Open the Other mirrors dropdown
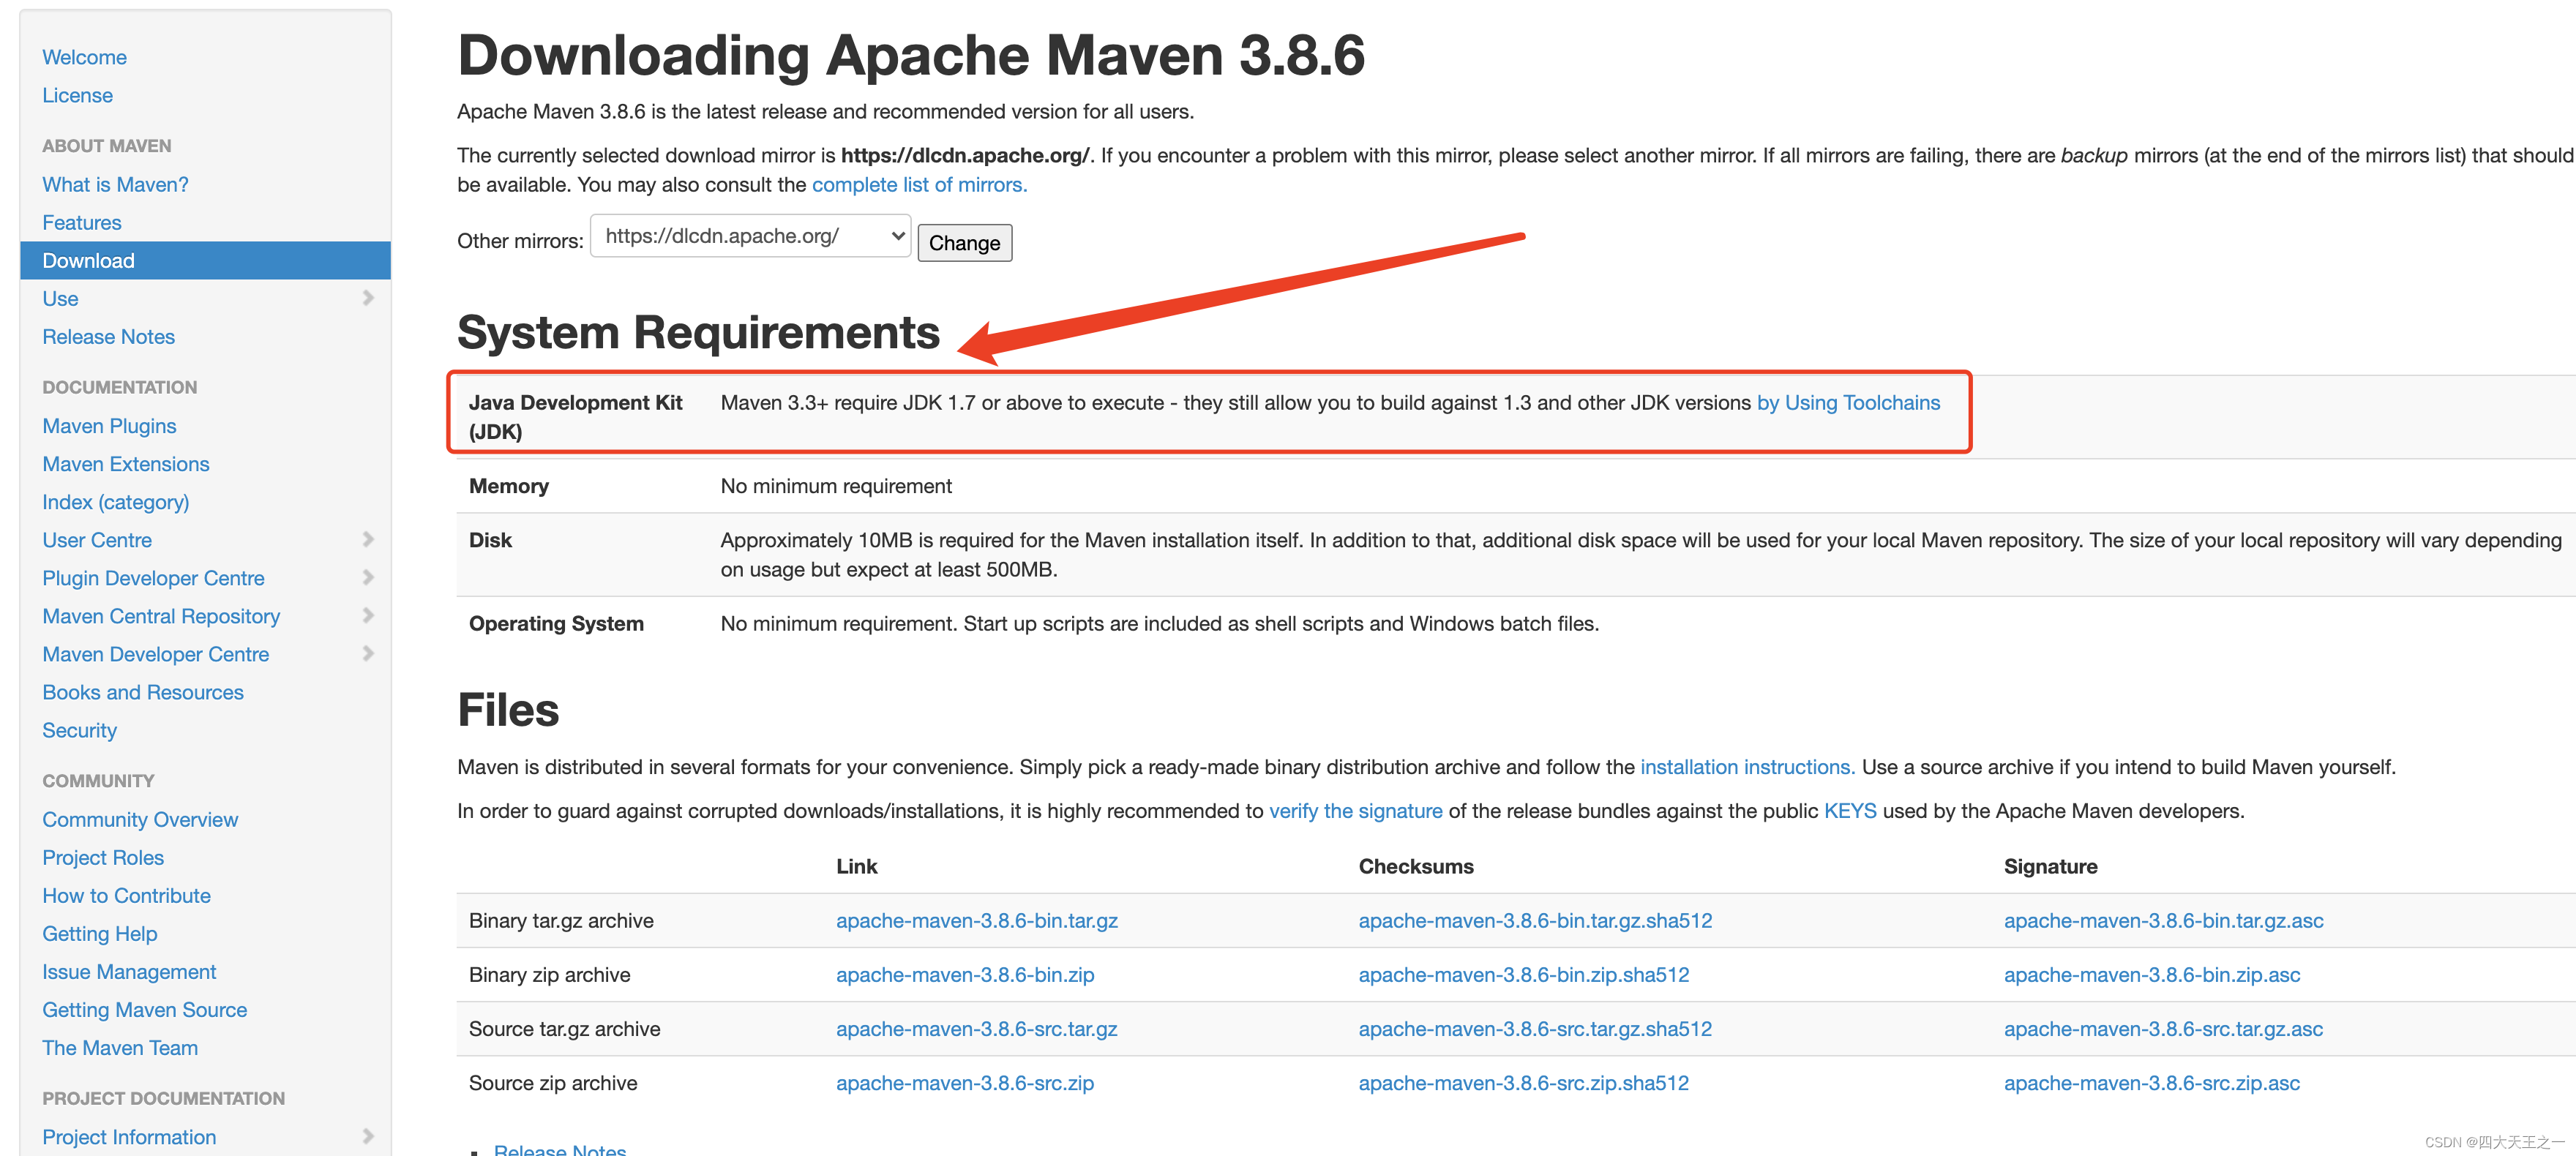The width and height of the screenshot is (2576, 1156). (750, 237)
